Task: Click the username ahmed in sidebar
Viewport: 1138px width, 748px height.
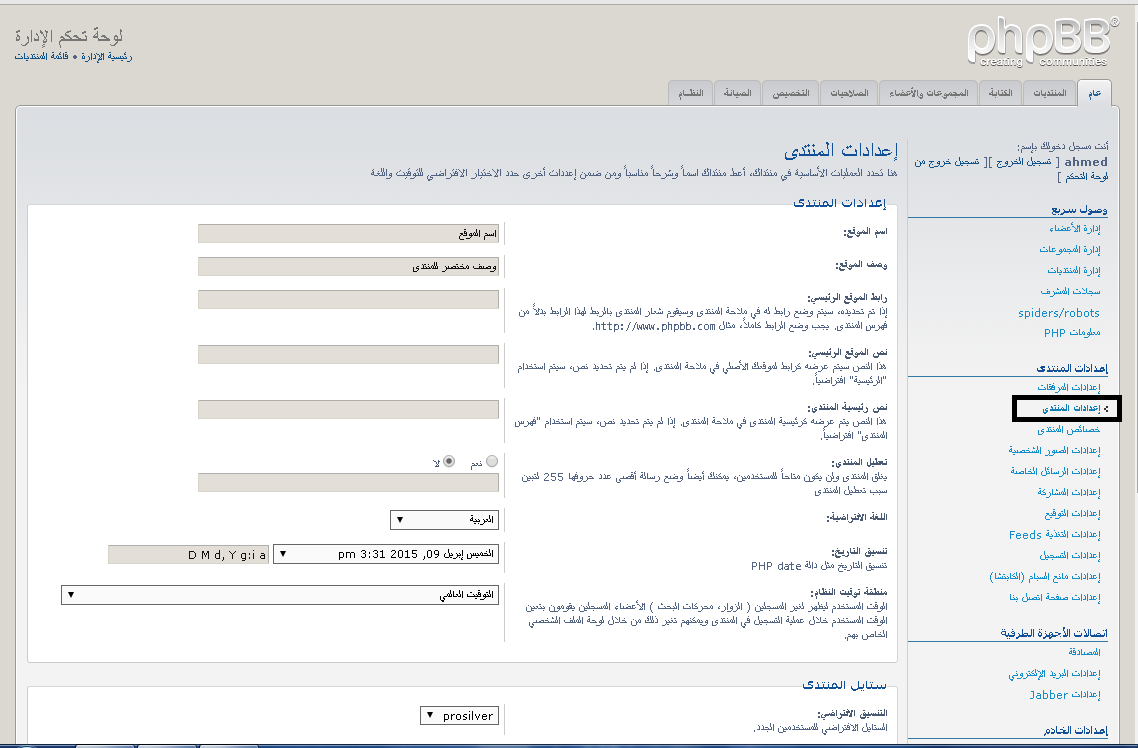Action: click(1086, 162)
